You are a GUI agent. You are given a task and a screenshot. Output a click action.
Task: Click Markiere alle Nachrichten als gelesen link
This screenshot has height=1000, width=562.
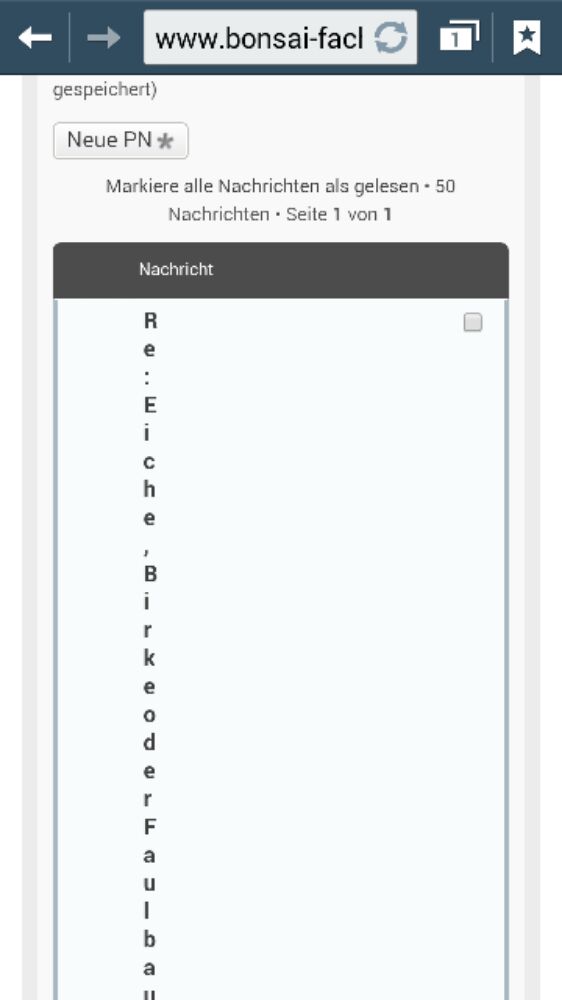coord(263,186)
